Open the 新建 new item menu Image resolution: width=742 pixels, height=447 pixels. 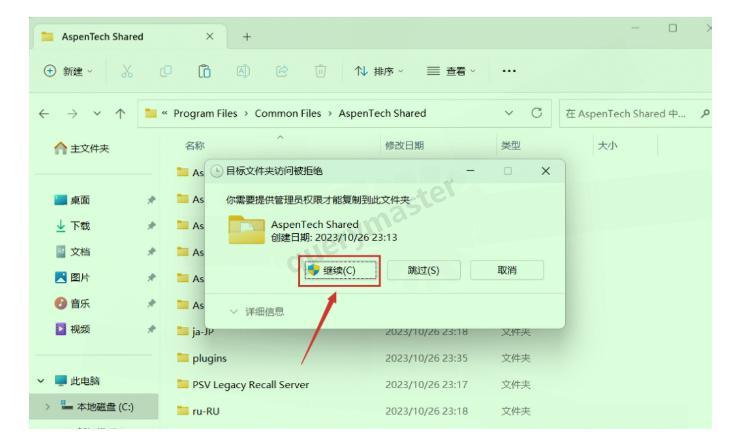pos(68,71)
